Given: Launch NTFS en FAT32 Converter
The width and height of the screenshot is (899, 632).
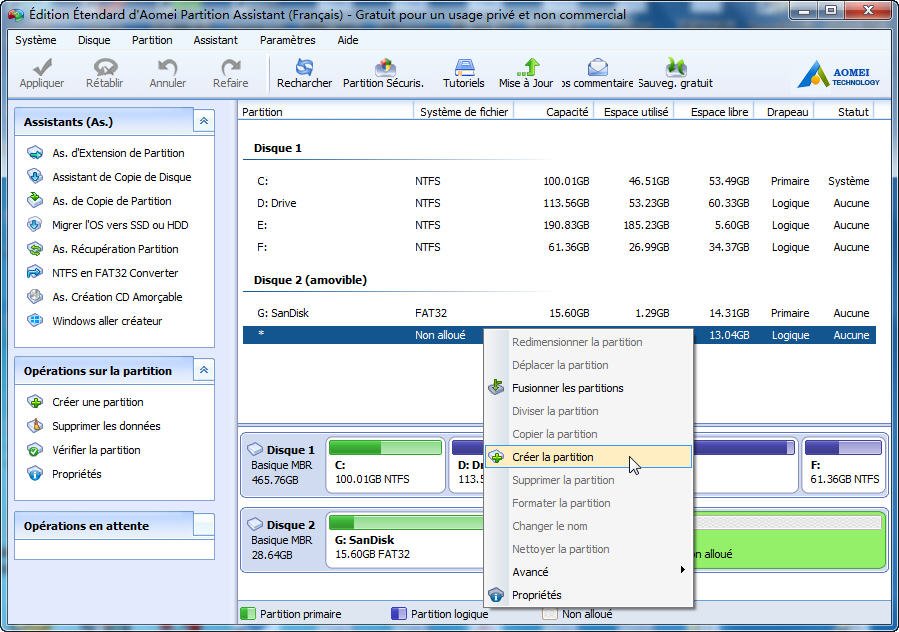Looking at the screenshot, I should pyautogui.click(x=115, y=274).
